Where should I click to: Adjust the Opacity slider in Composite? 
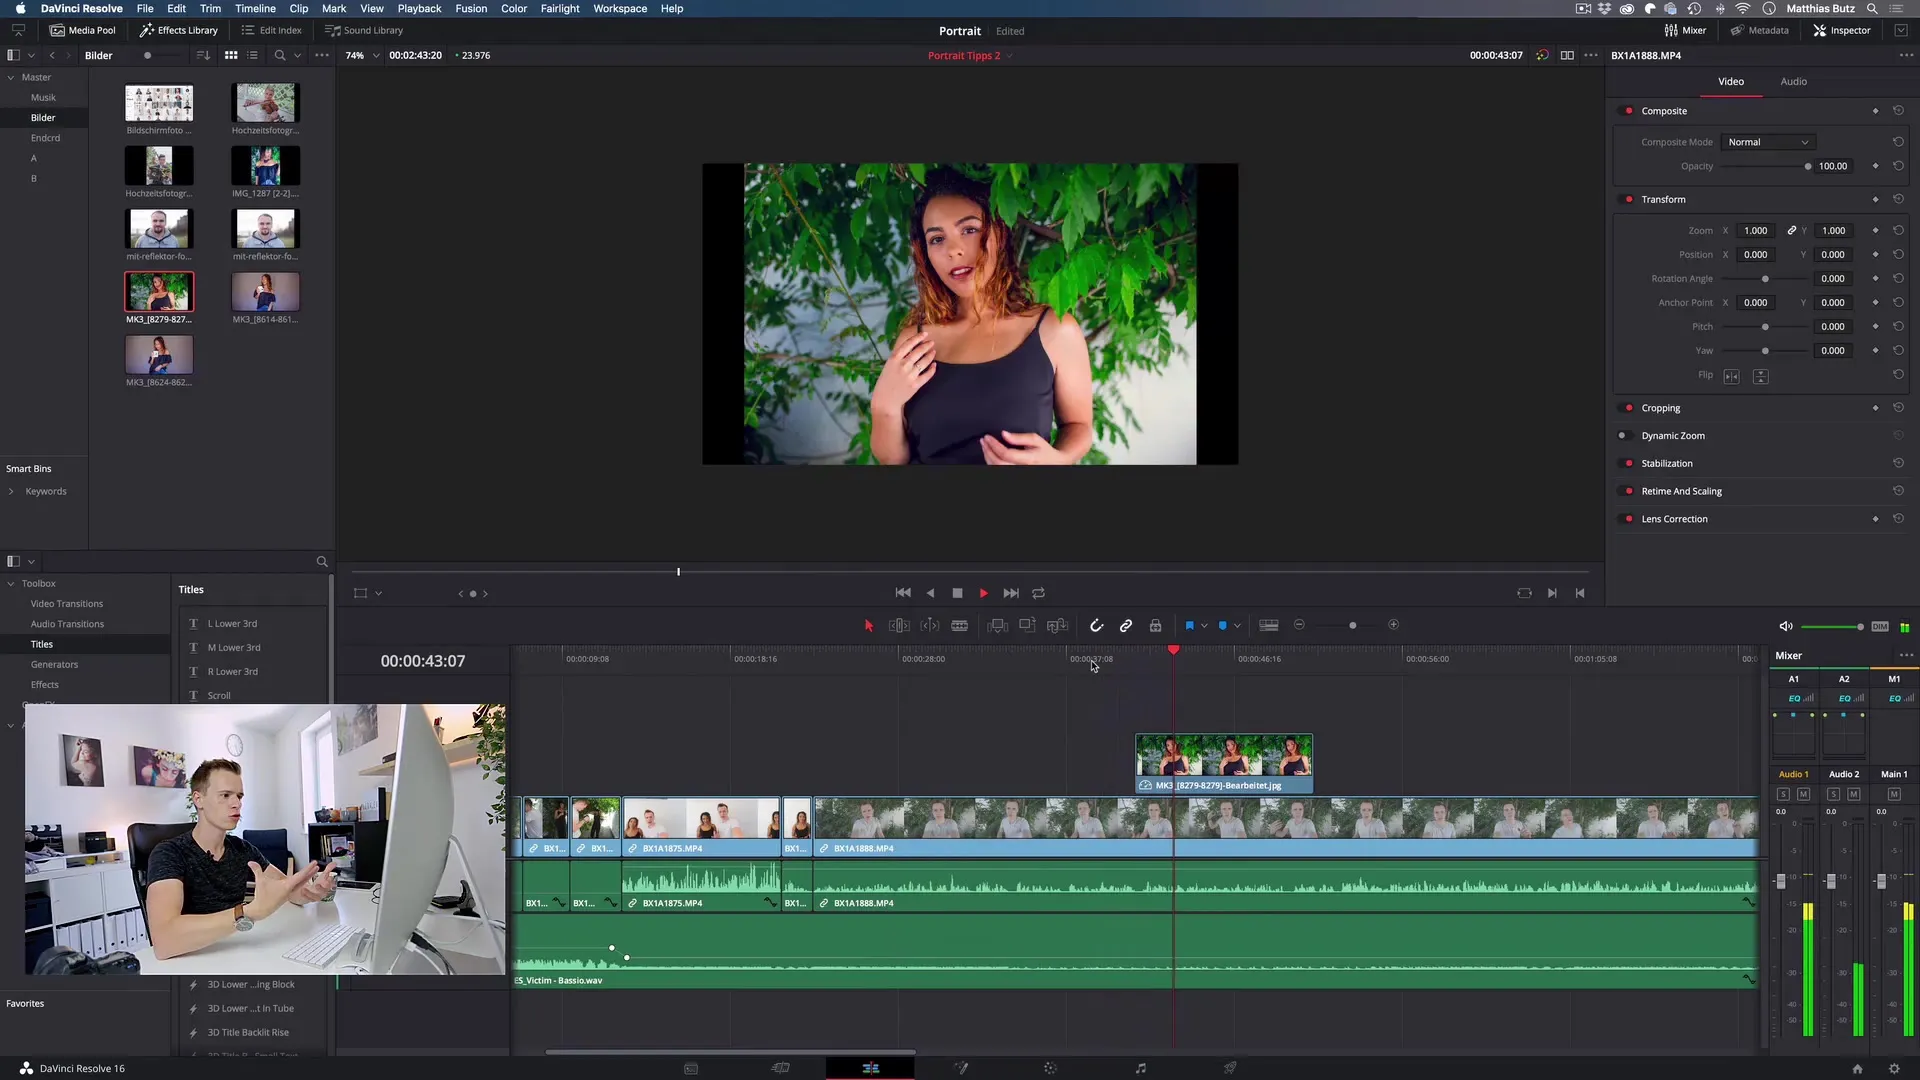1807,166
